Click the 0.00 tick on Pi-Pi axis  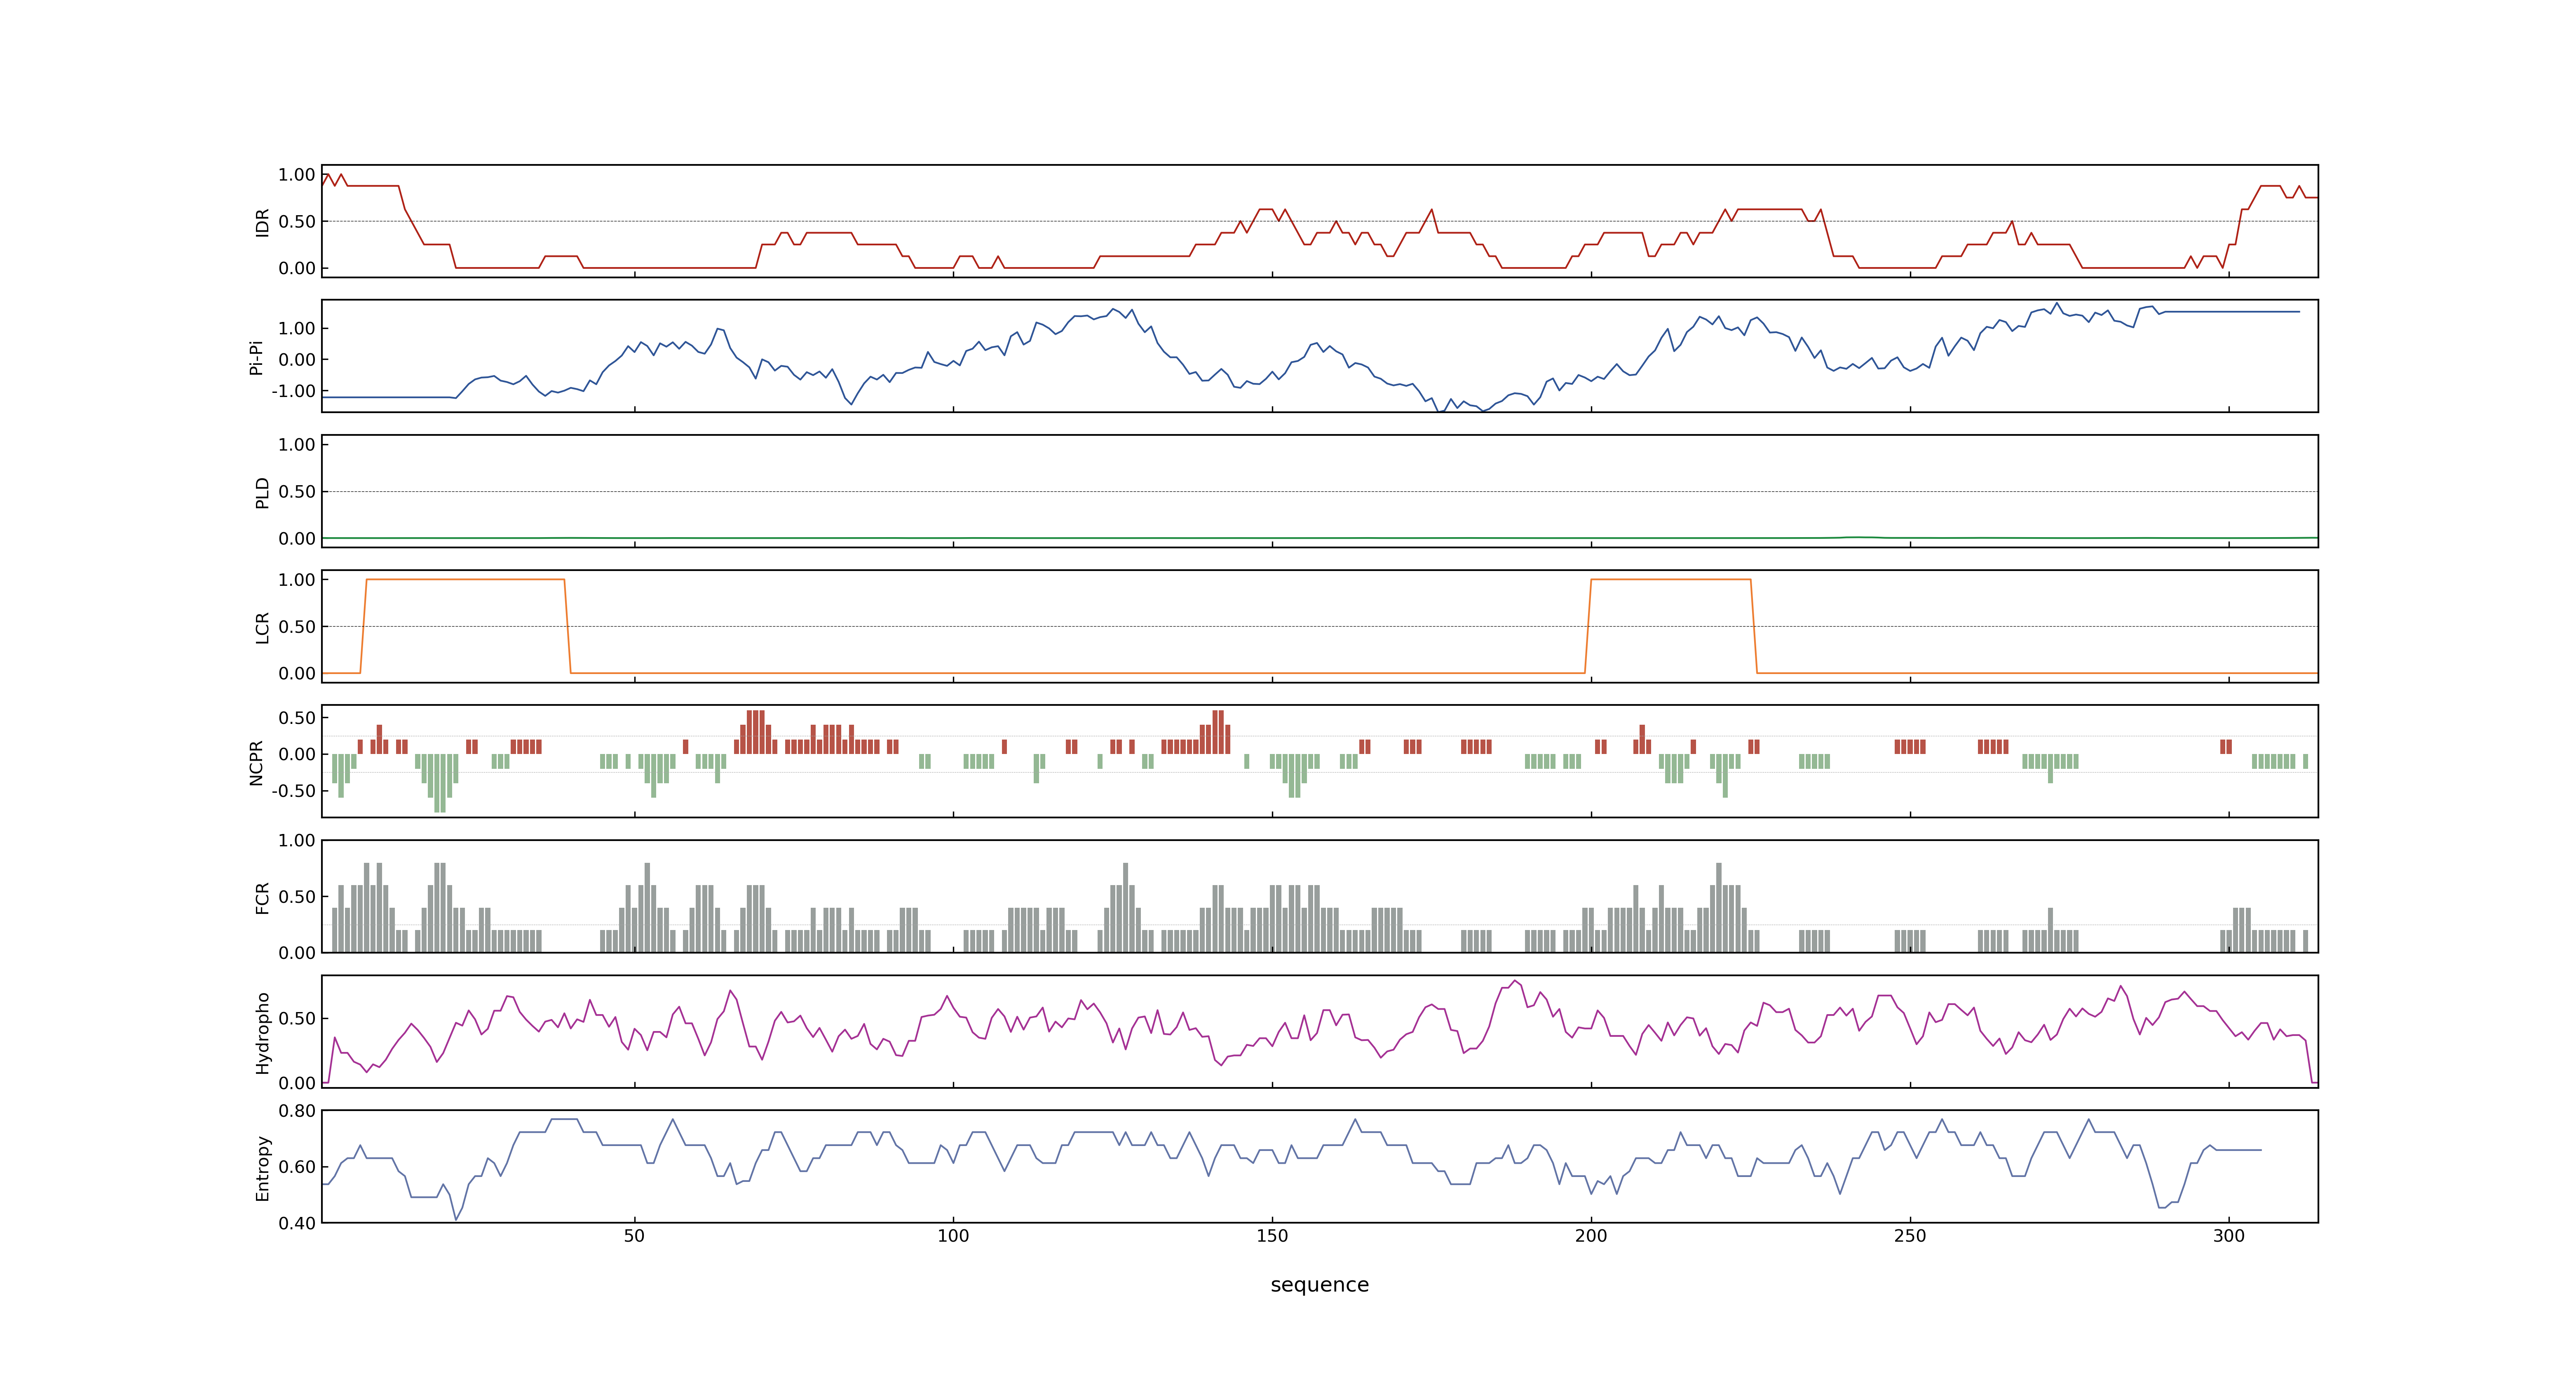pos(297,359)
